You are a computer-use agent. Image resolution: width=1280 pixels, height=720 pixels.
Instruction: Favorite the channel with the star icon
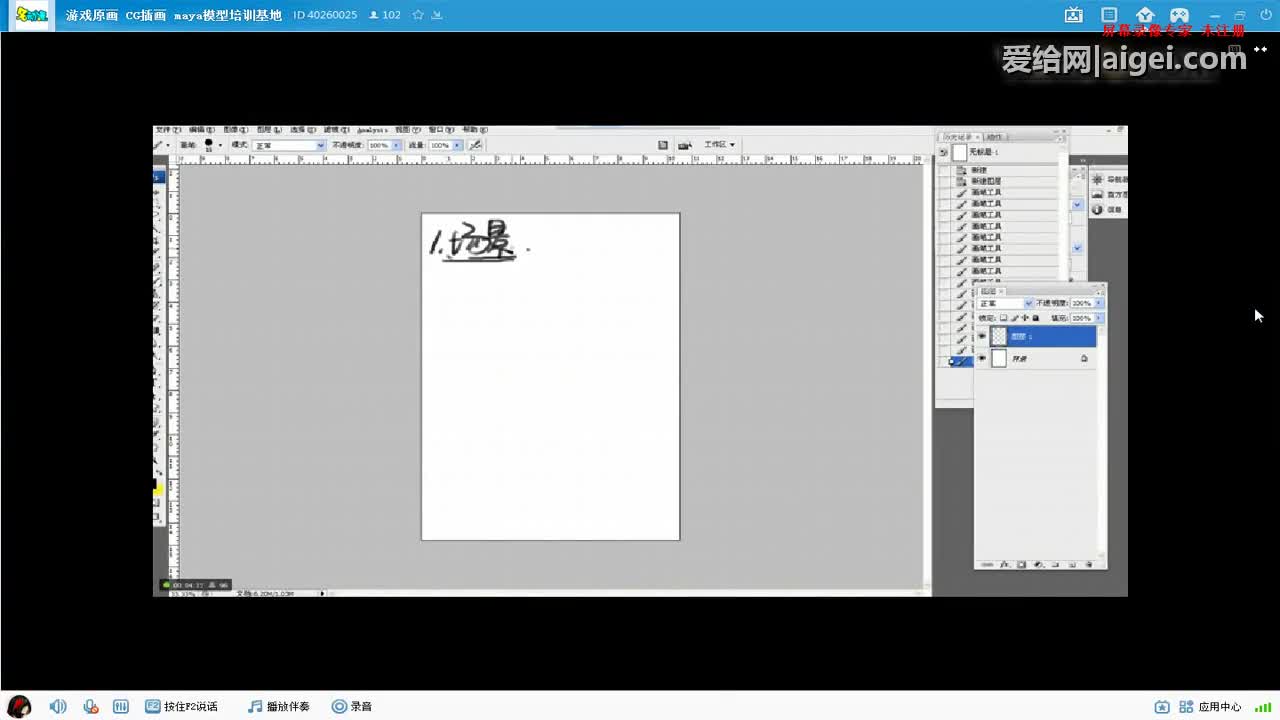(x=418, y=15)
